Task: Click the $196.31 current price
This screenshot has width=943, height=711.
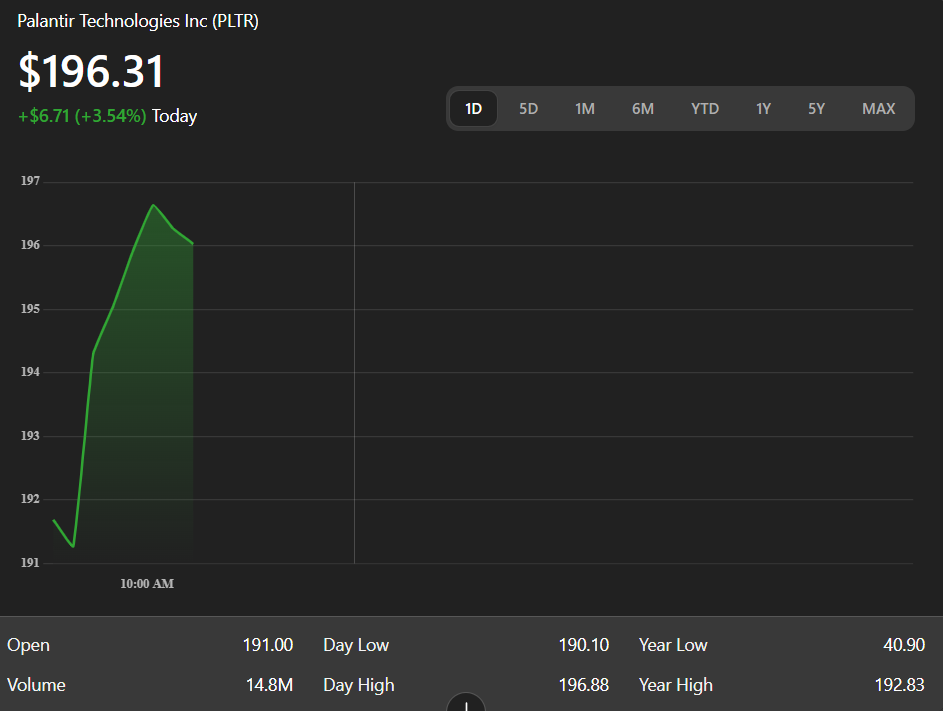Action: (92, 72)
